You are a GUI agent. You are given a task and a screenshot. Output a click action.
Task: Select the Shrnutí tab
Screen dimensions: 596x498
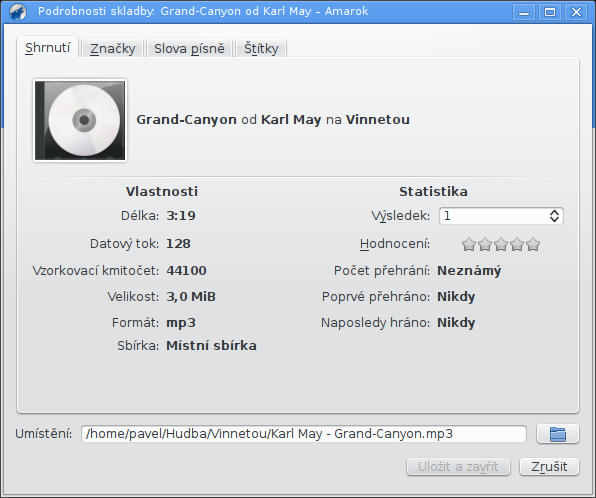tap(48, 48)
